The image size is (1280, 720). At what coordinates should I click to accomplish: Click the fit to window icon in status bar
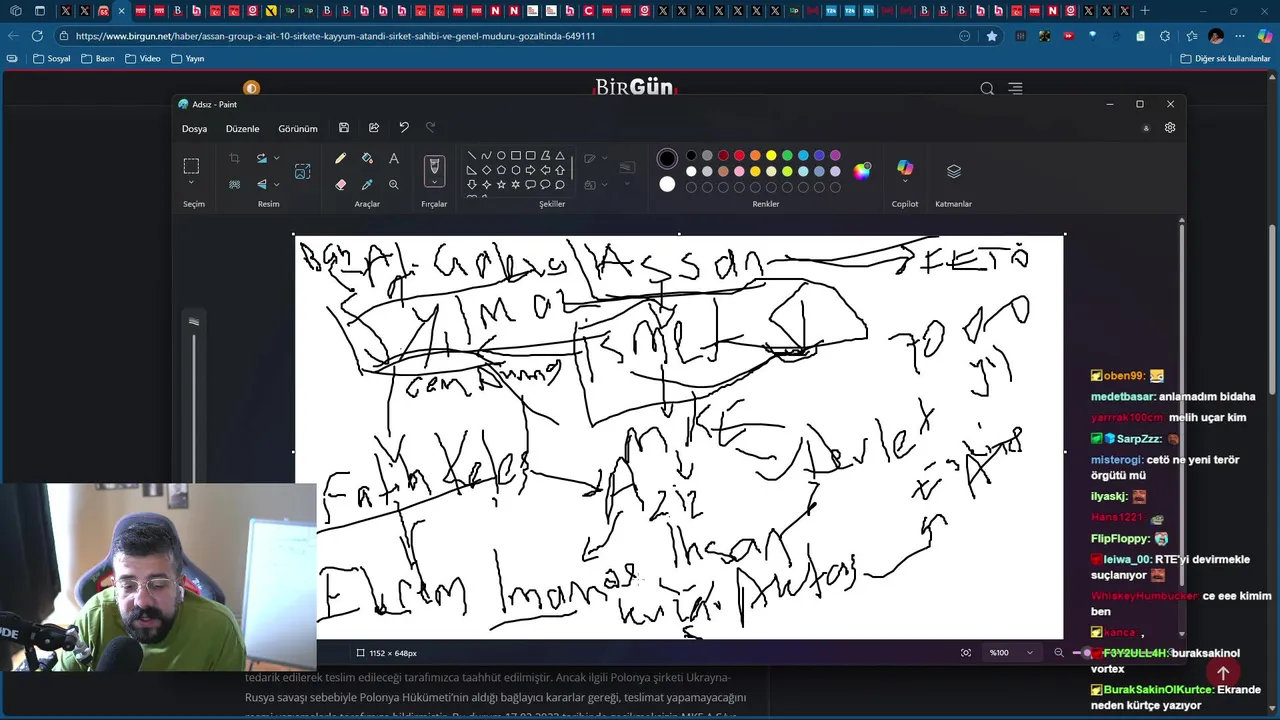click(x=966, y=653)
